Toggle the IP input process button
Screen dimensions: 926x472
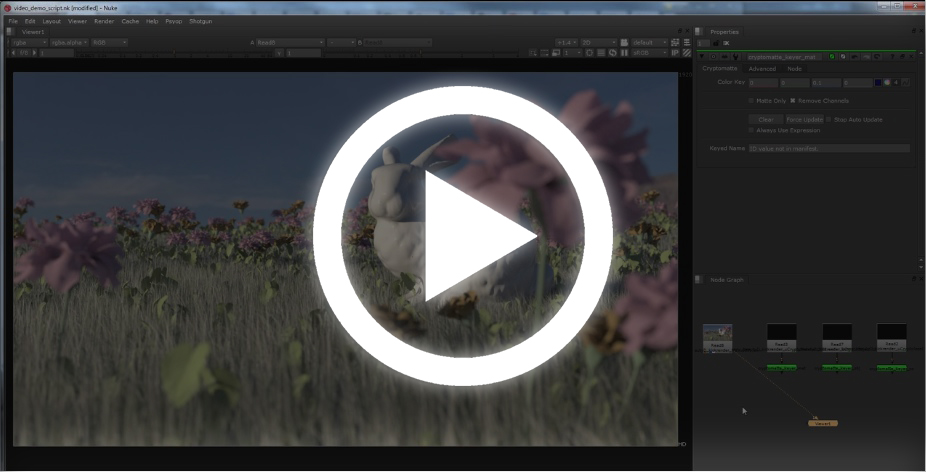coord(675,53)
